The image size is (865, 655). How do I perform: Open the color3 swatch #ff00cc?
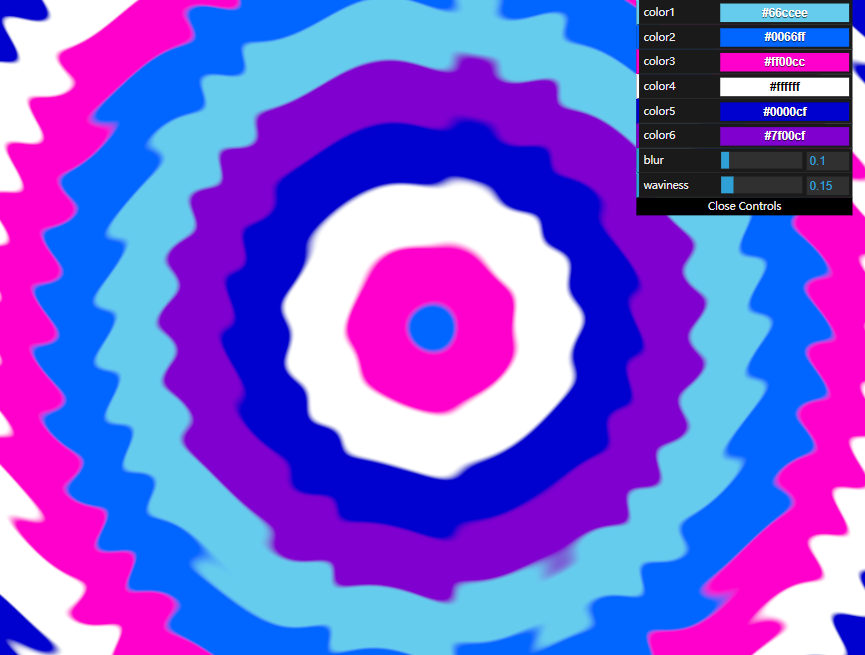[784, 62]
